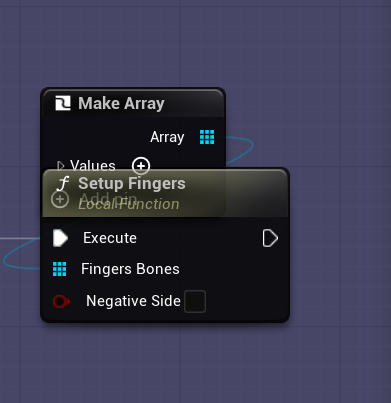
Task: Click the Local Function subtitle text
Action: click(x=129, y=204)
